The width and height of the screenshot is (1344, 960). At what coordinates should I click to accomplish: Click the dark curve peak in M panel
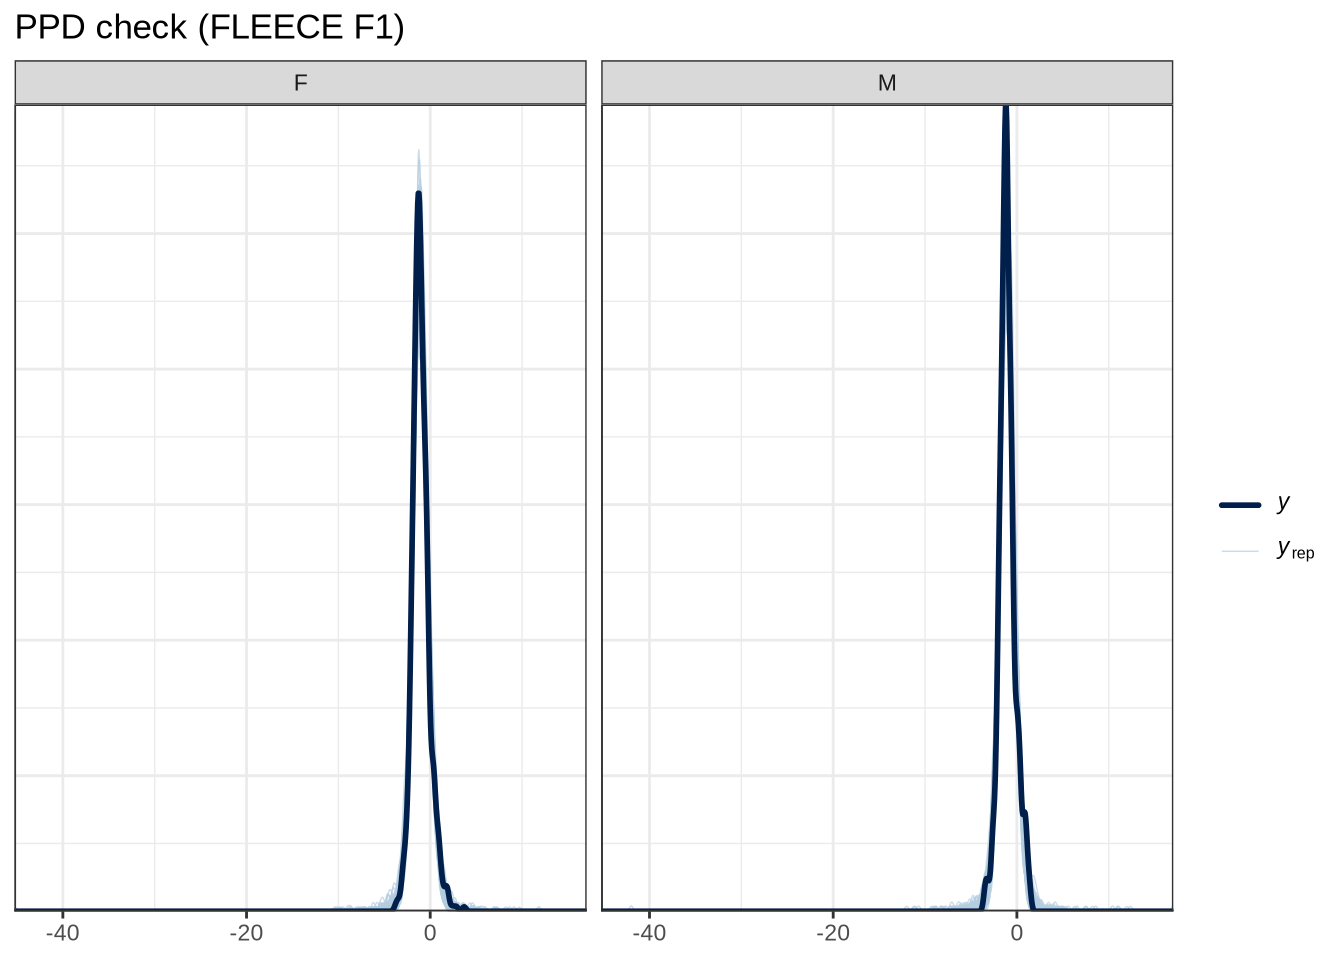tap(1005, 112)
